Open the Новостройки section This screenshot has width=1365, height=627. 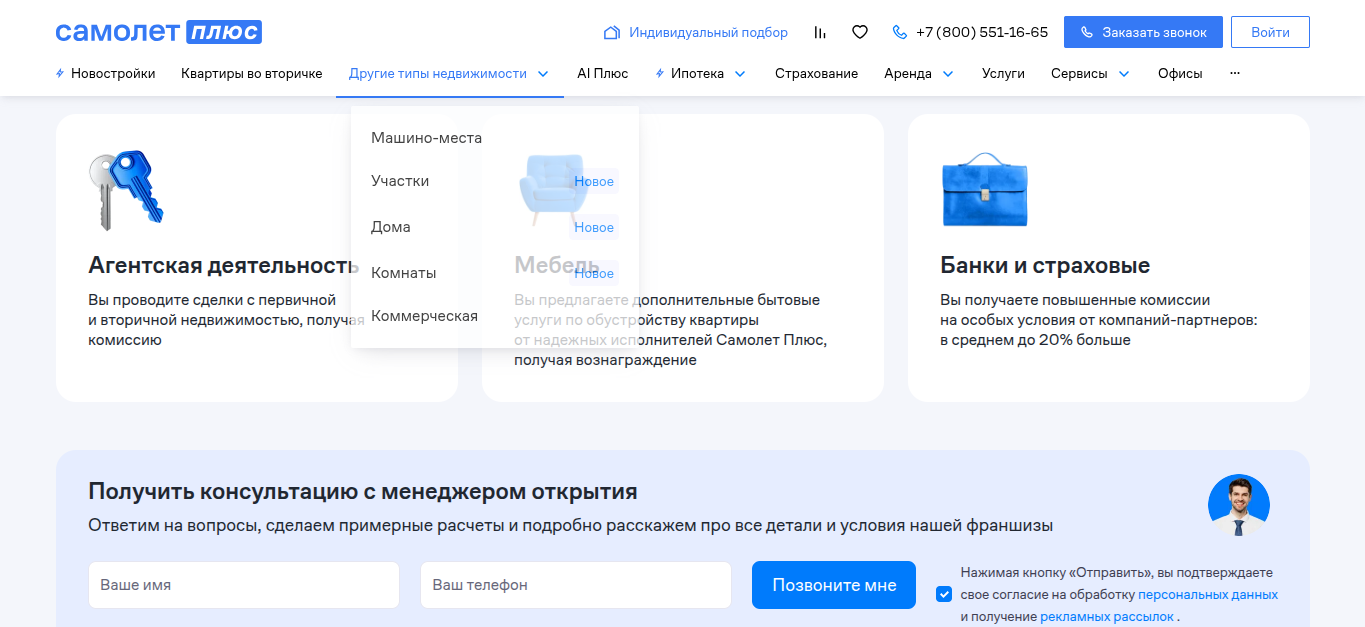(113, 73)
